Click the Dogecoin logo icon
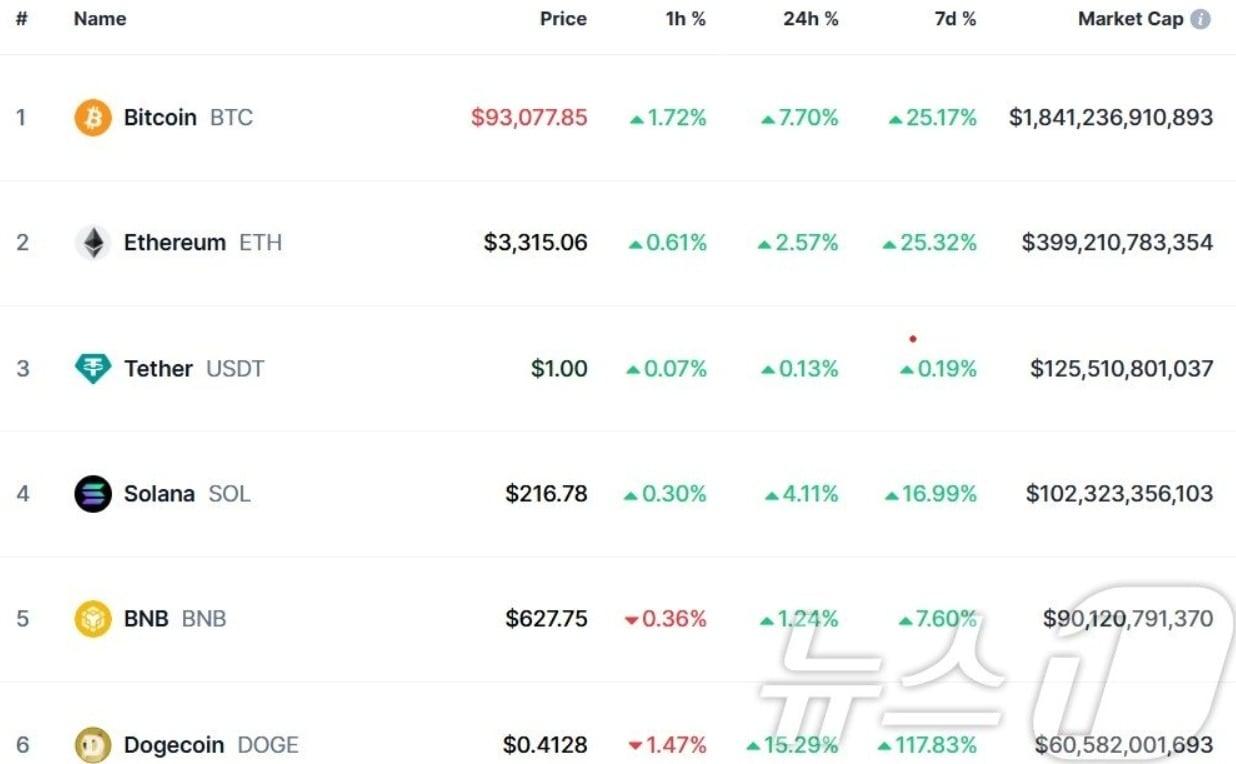 (93, 745)
